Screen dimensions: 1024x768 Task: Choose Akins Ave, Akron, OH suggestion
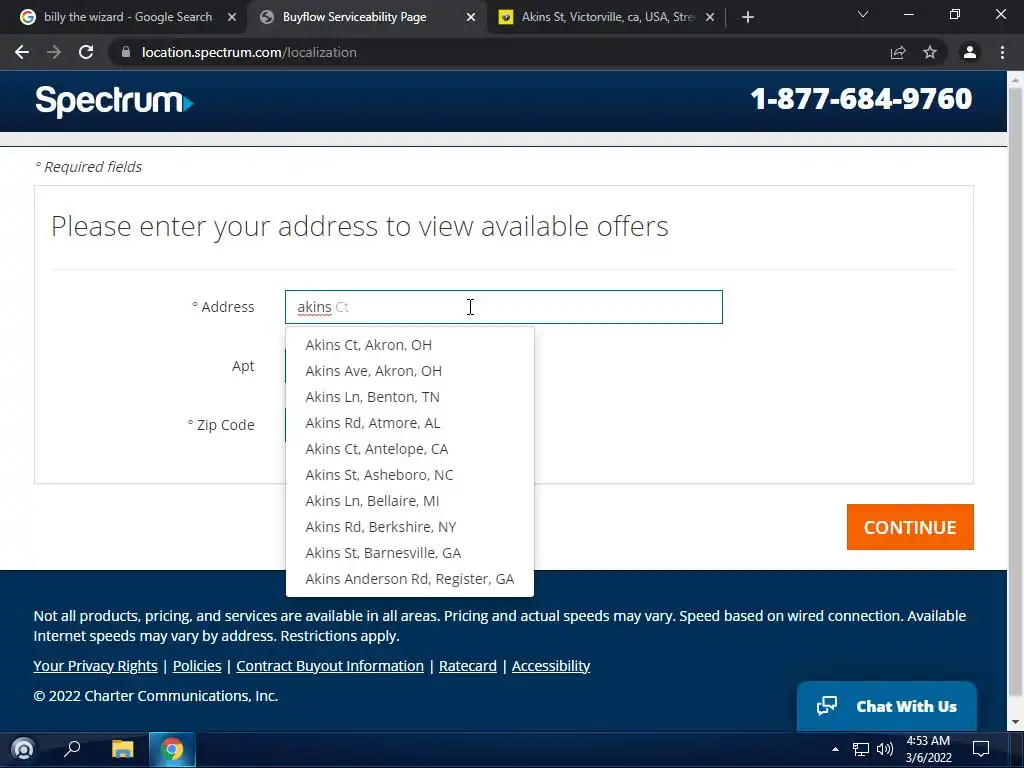point(409,371)
